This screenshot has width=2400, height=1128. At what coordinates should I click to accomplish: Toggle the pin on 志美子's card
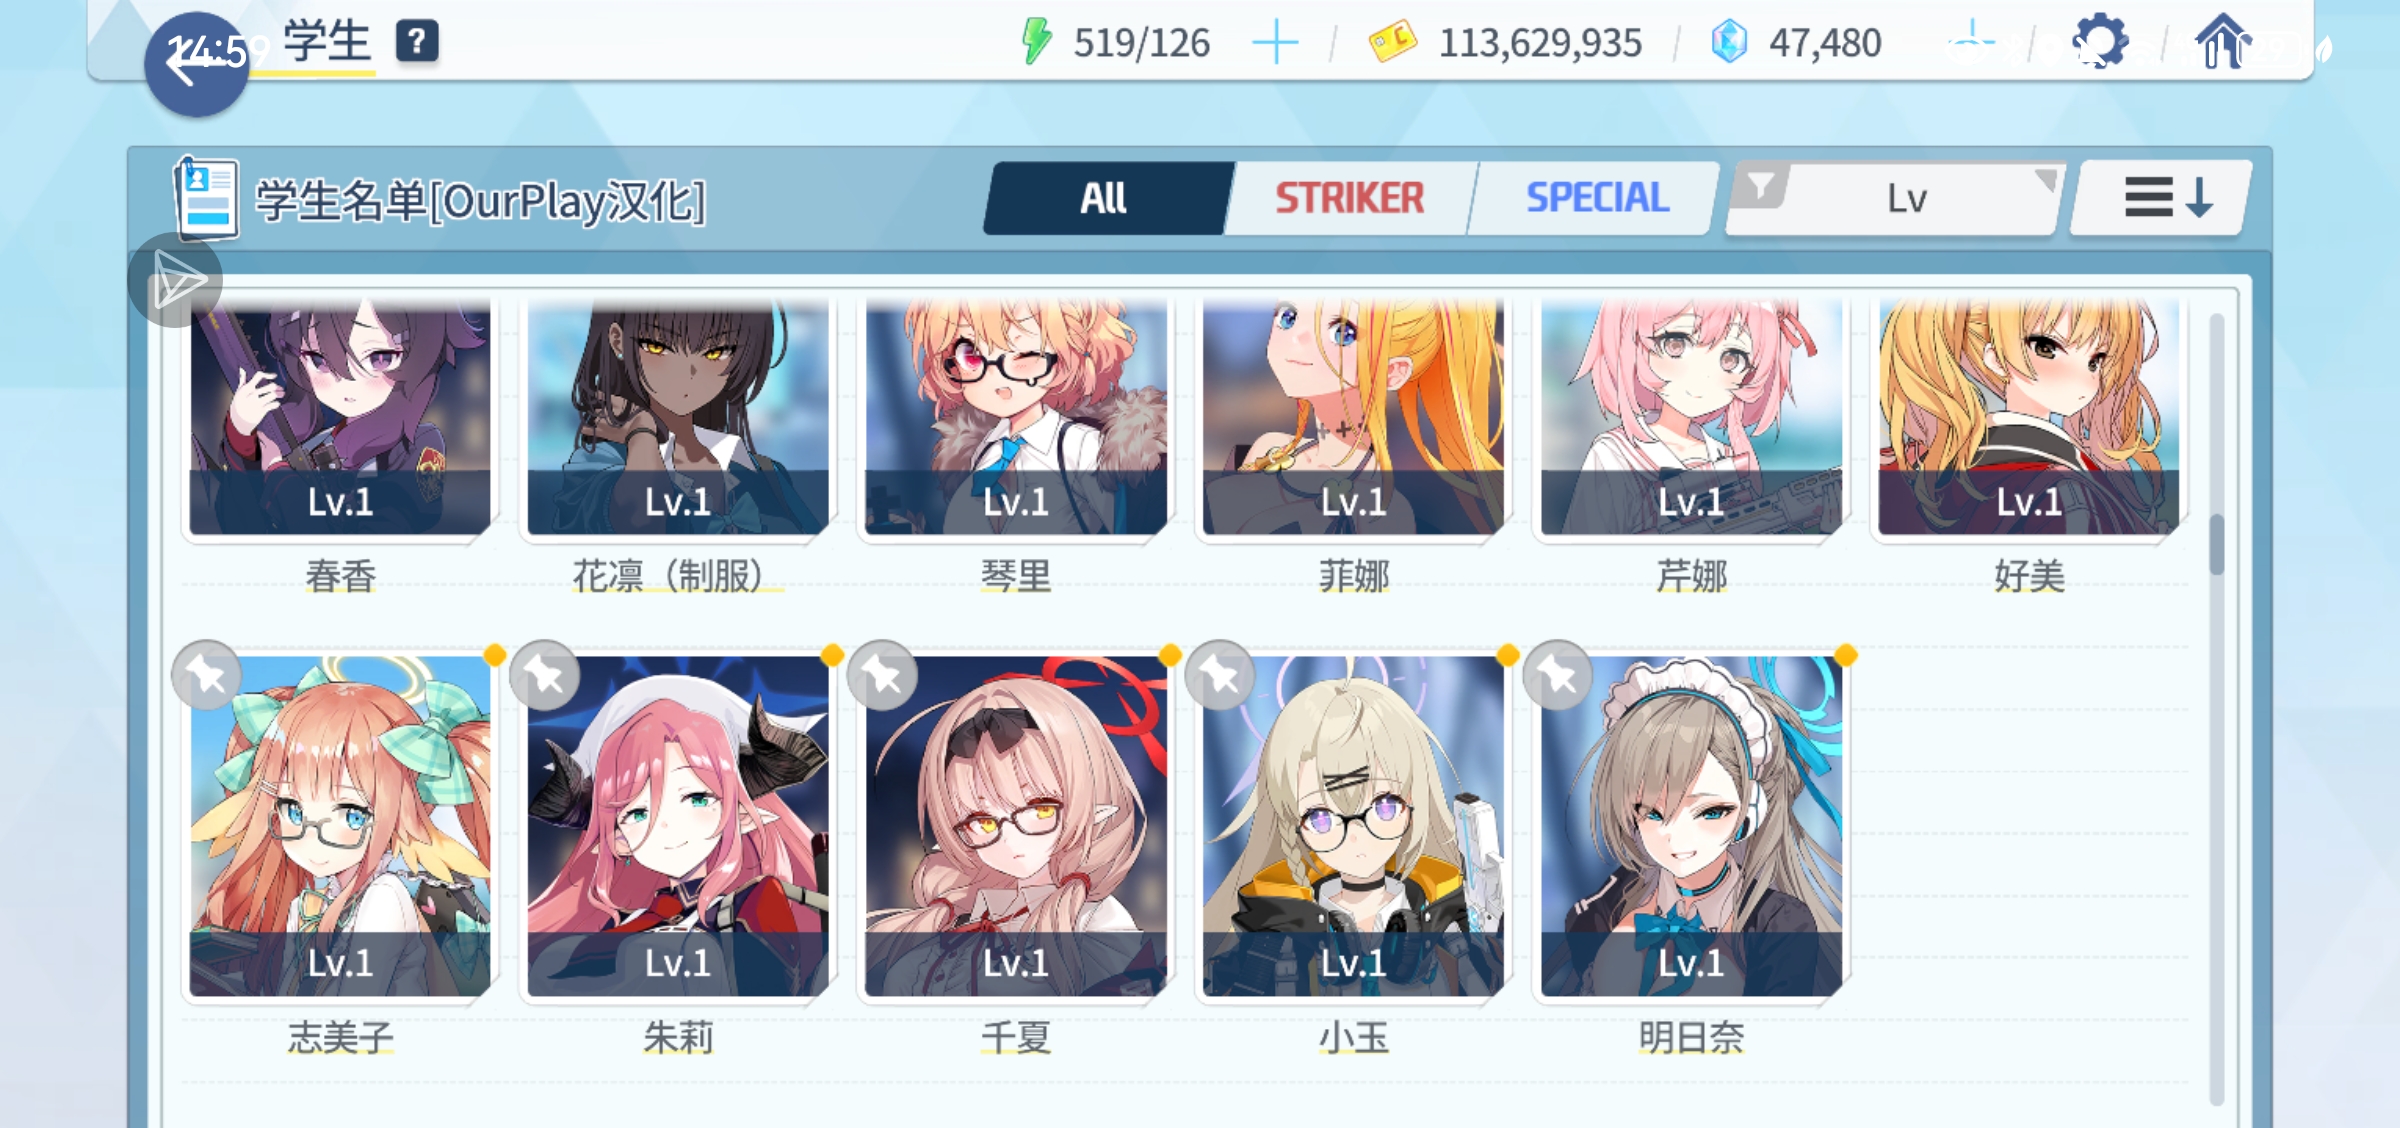[x=207, y=675]
